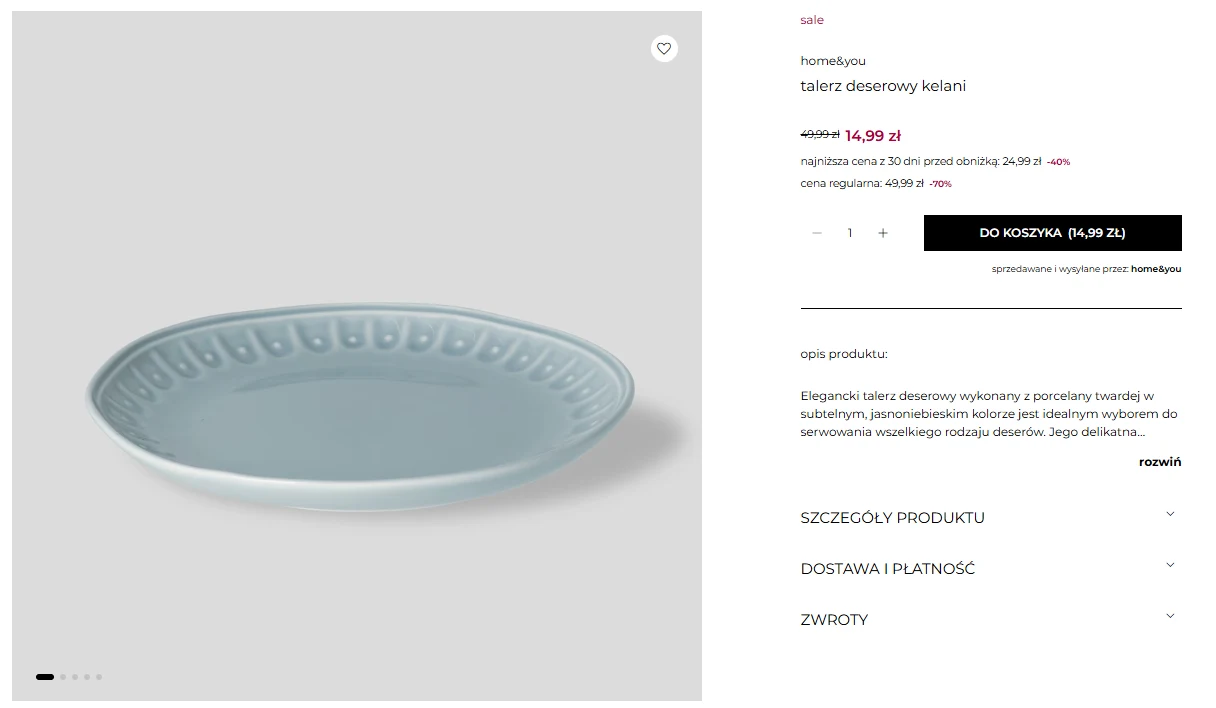The width and height of the screenshot is (1216, 708).
Task: Expand the ZWROTY section
Action: pyautogui.click(x=834, y=619)
